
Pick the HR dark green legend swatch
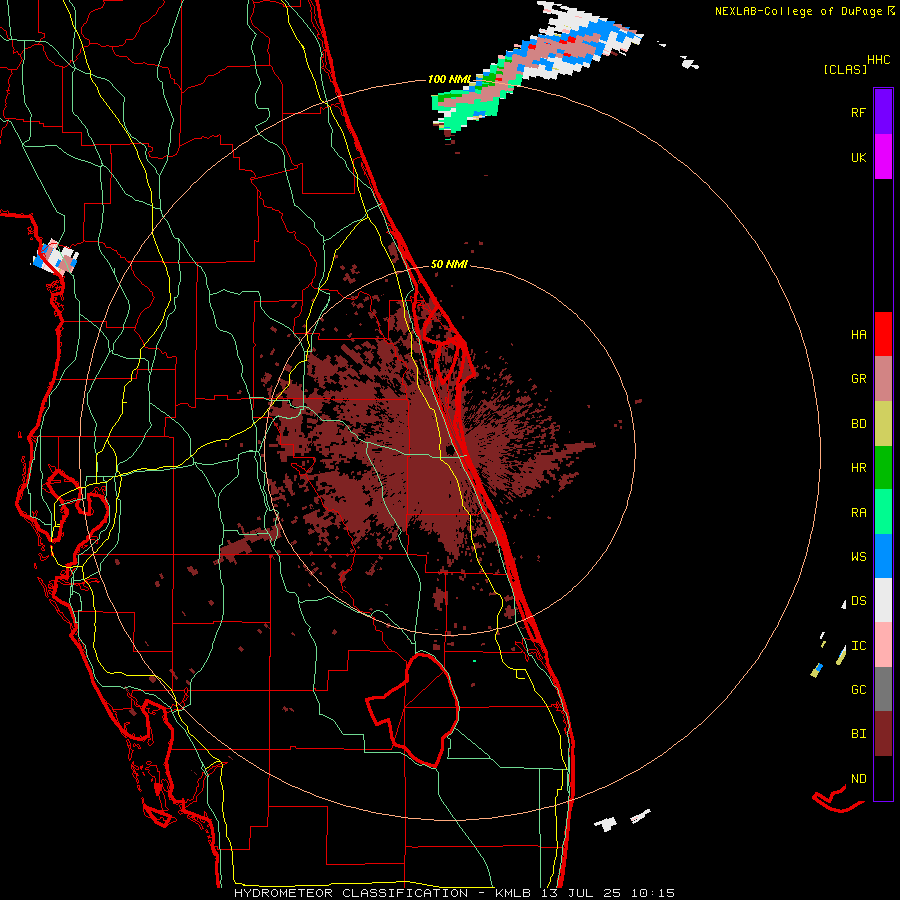point(883,467)
